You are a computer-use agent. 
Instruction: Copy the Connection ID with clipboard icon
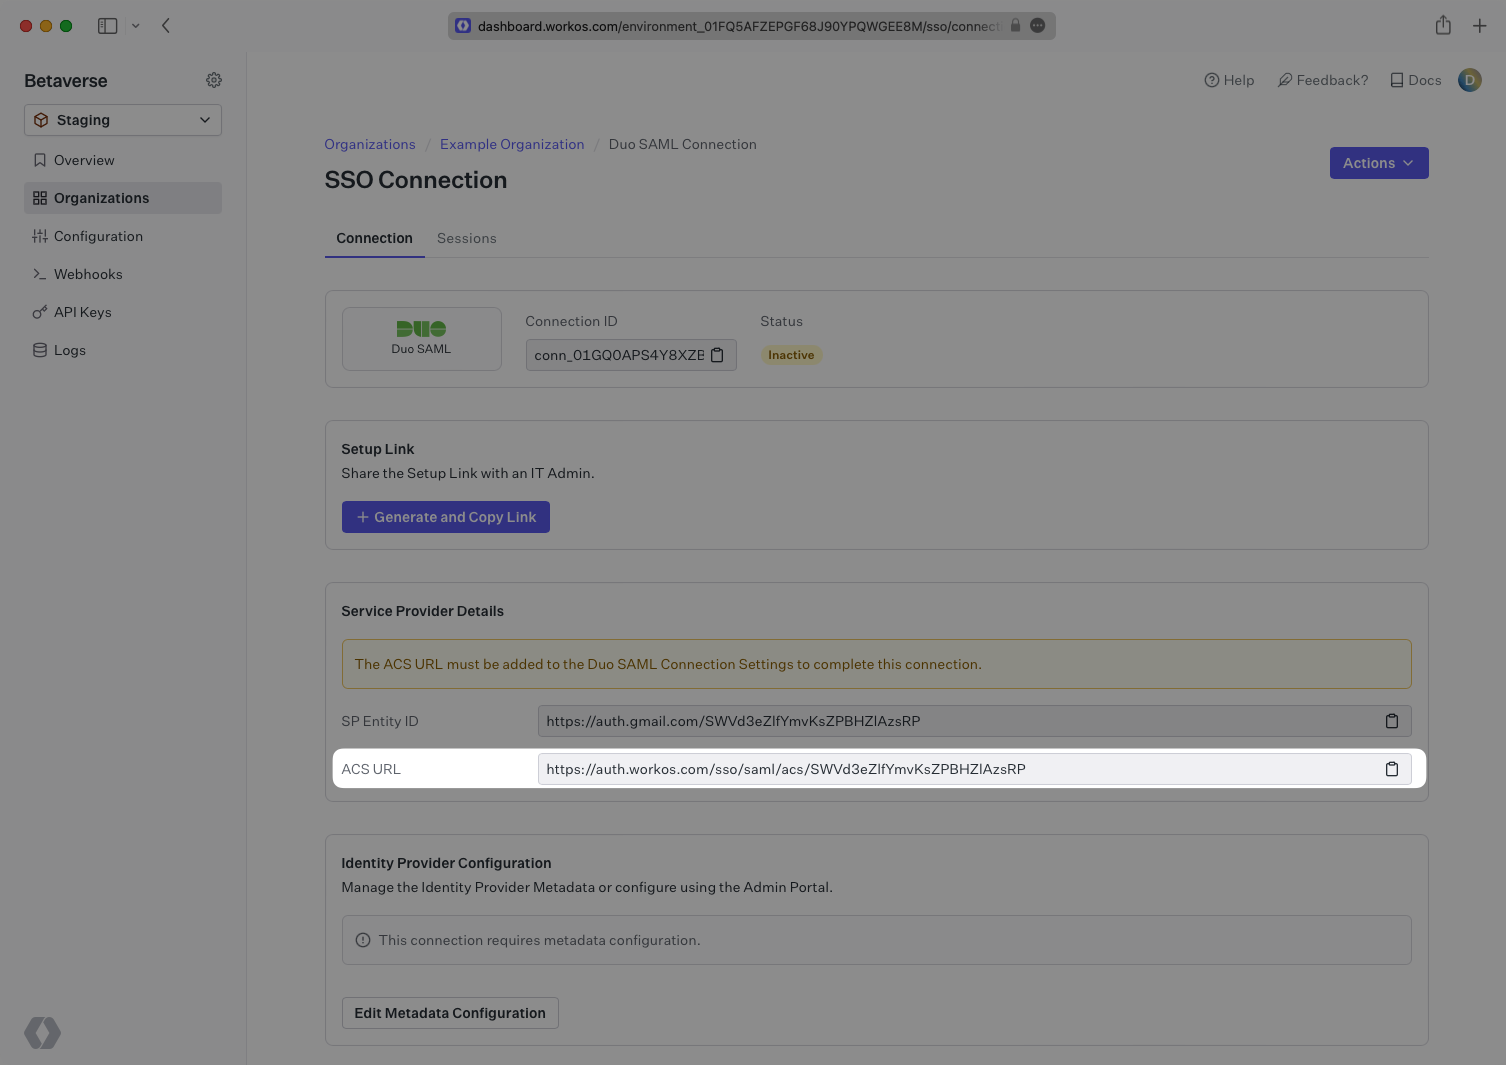click(717, 355)
